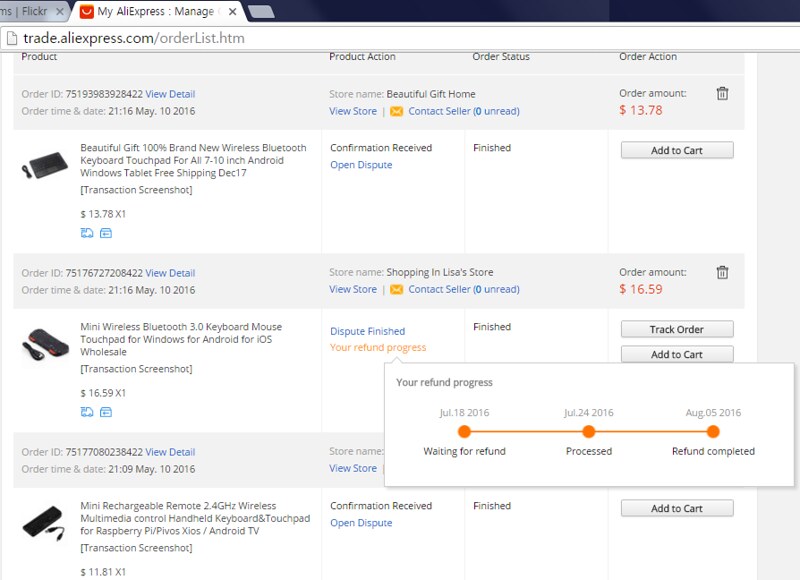Click the trade.aliexpress.com address field
Screen dimensions: 800x580
click(134, 38)
